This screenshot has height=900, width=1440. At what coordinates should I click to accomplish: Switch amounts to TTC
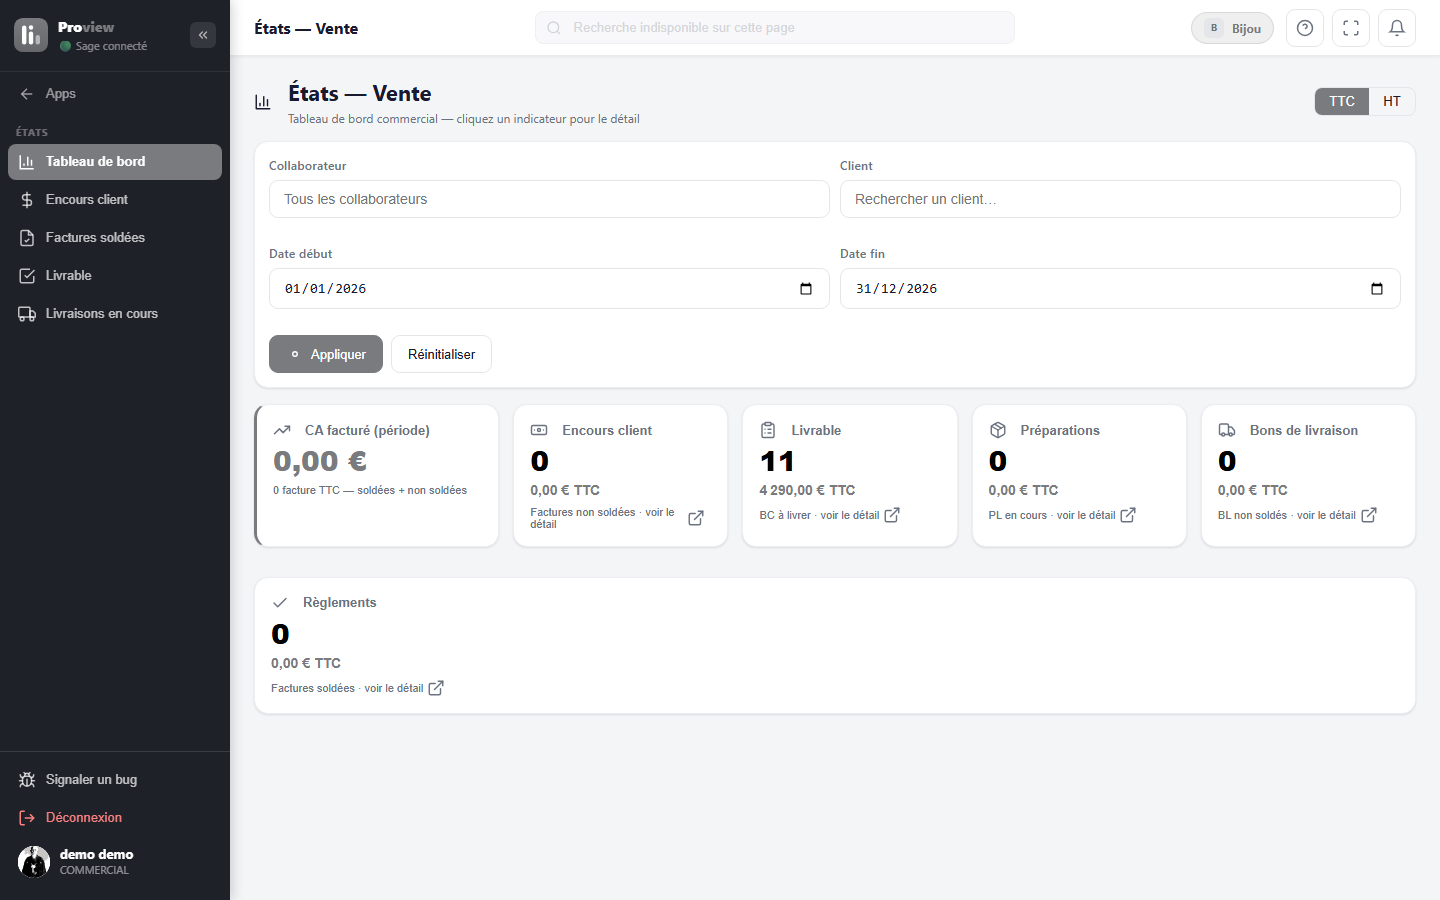1342,101
